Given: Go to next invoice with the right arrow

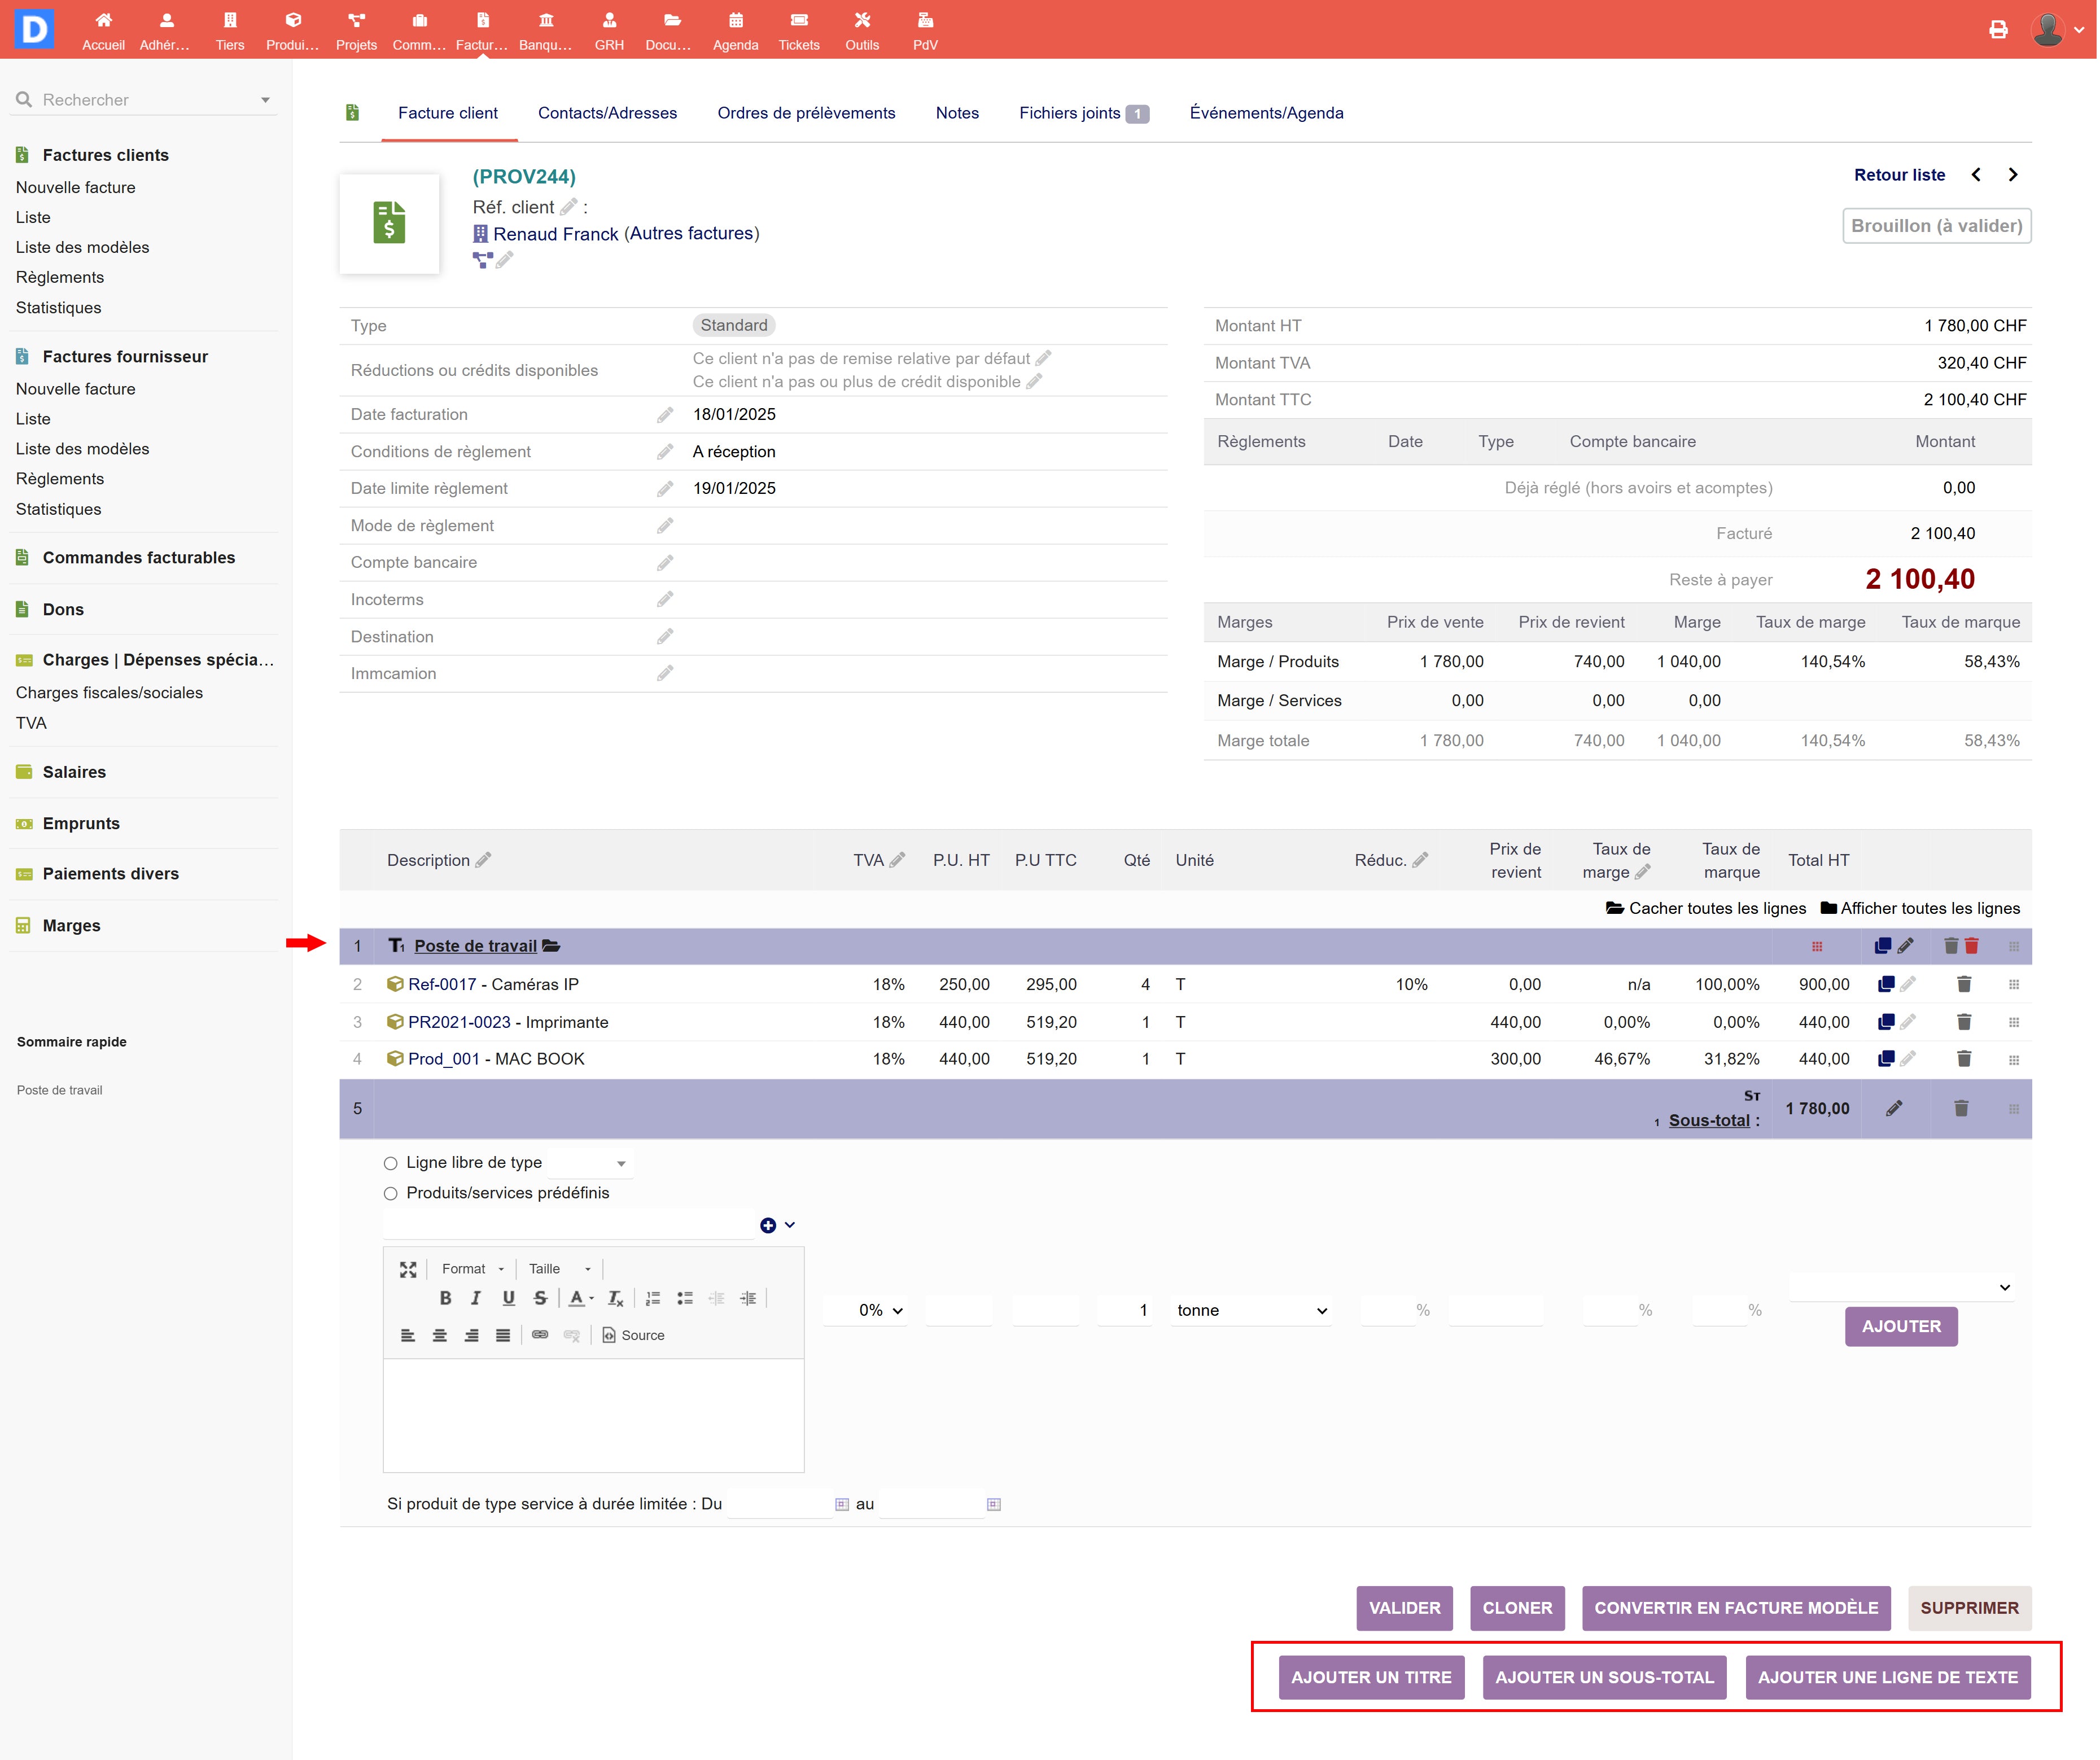Looking at the screenshot, I should [2013, 175].
